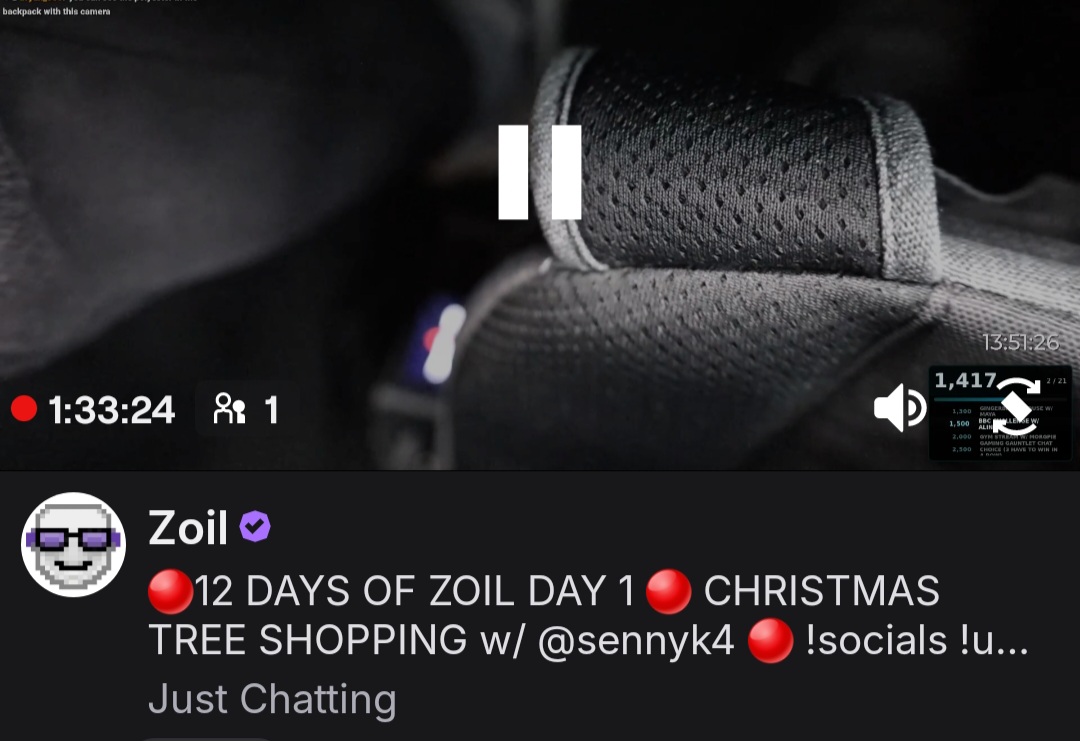Open the Just Chatting category
This screenshot has height=741, width=1080.
[272, 699]
